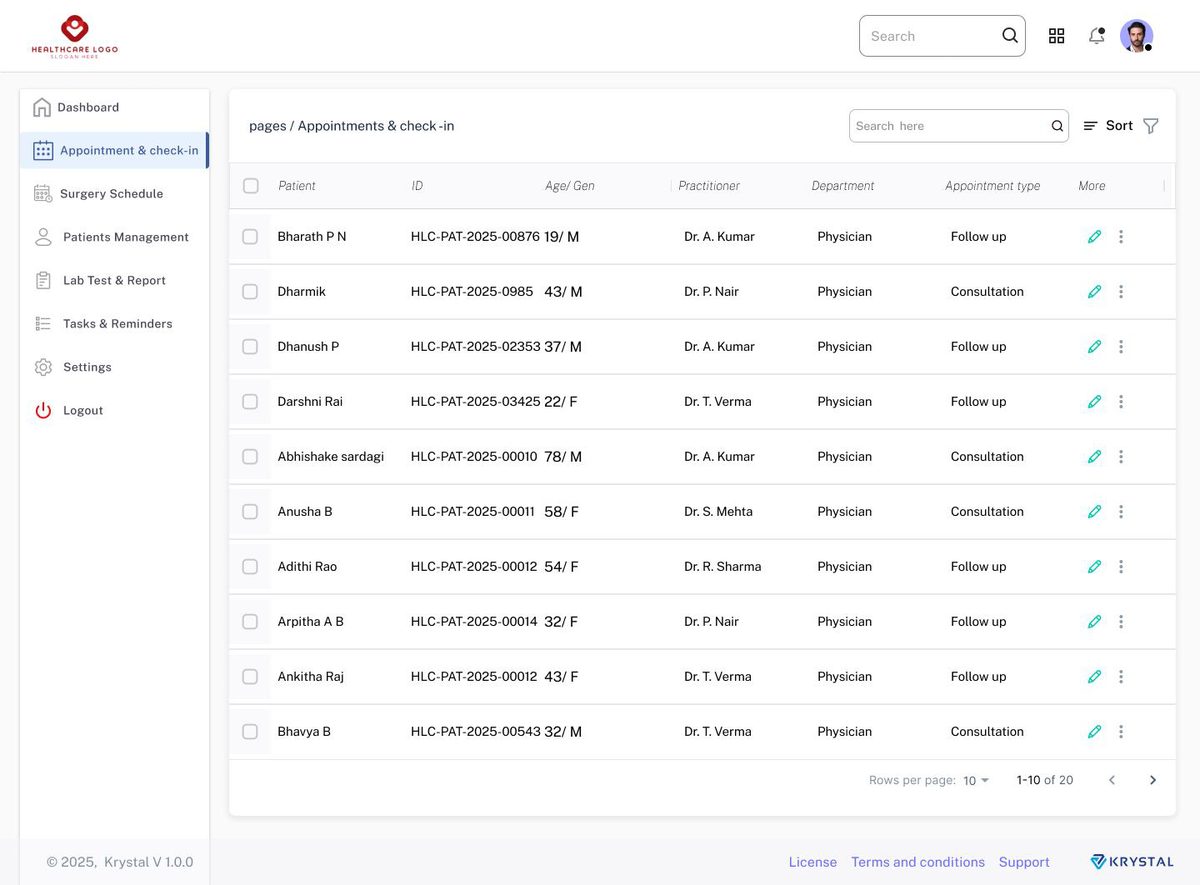Focus the "Search here" table field
Screen dimensions: 1200x885
959,126
